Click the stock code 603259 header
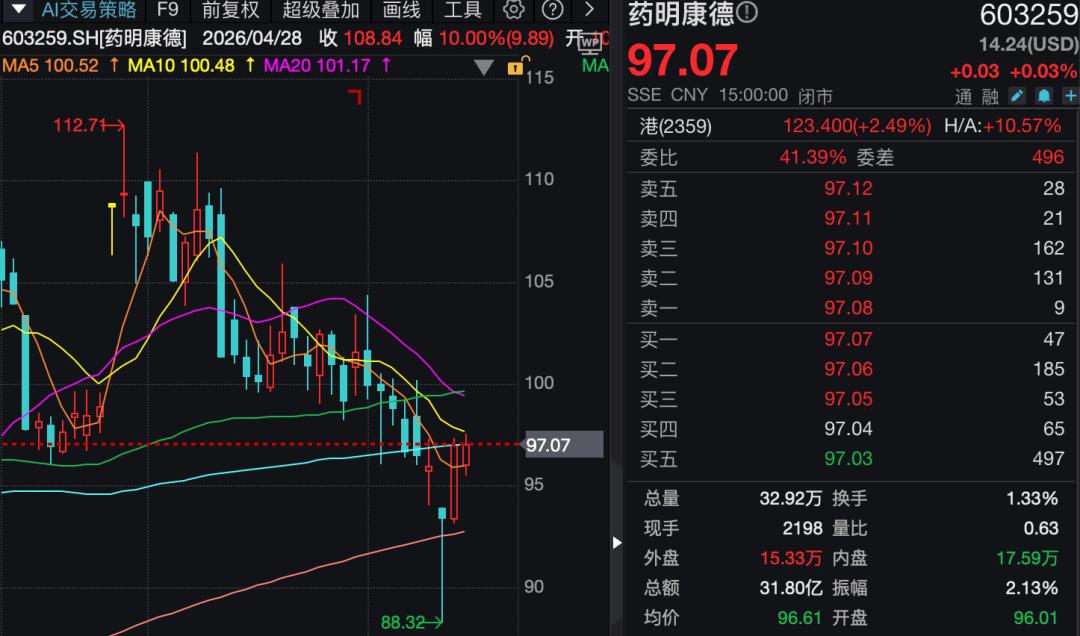1080x636 pixels. [x=1029, y=14]
